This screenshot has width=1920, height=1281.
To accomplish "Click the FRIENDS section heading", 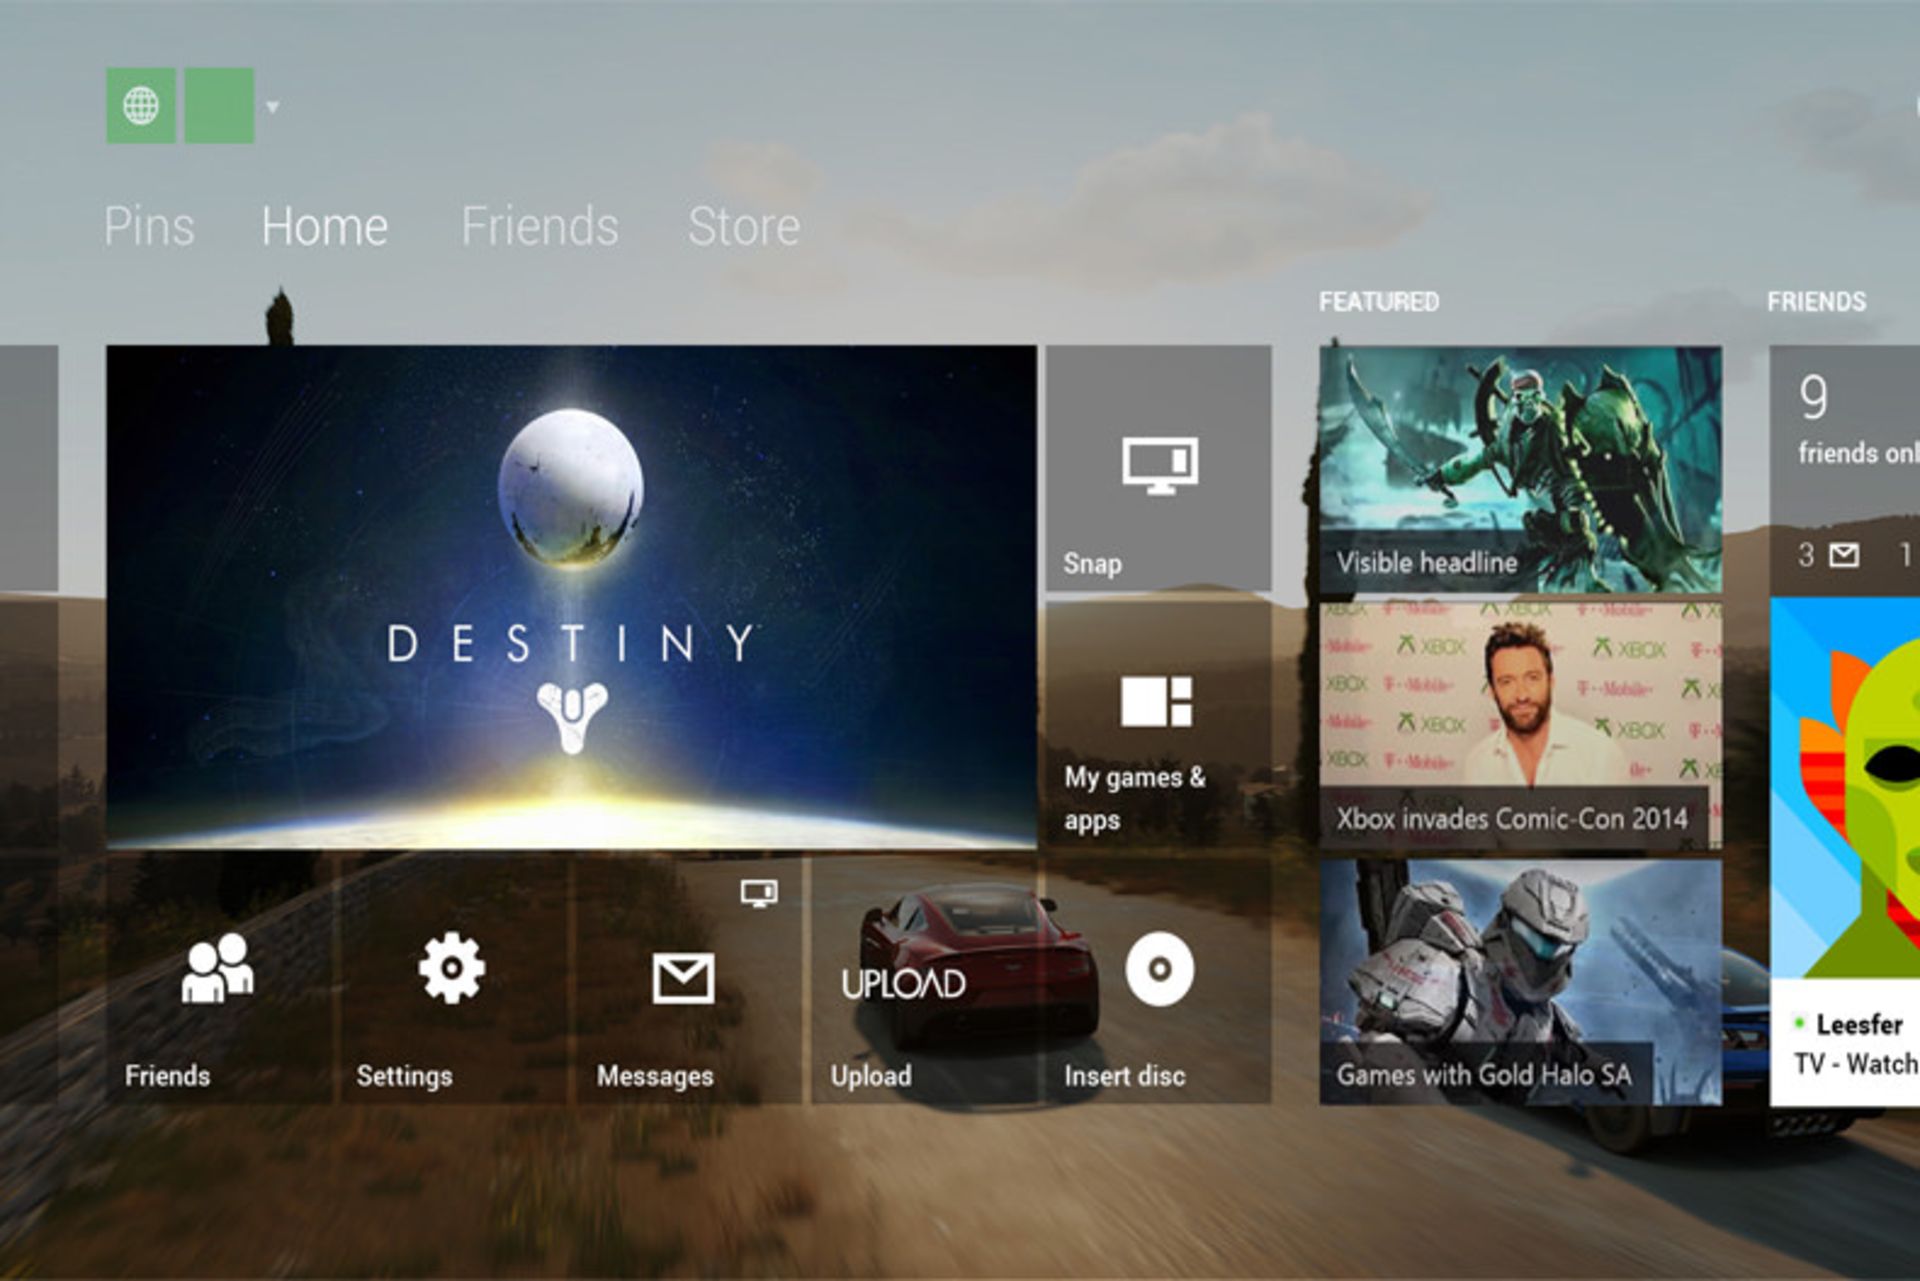I will click(x=1816, y=301).
